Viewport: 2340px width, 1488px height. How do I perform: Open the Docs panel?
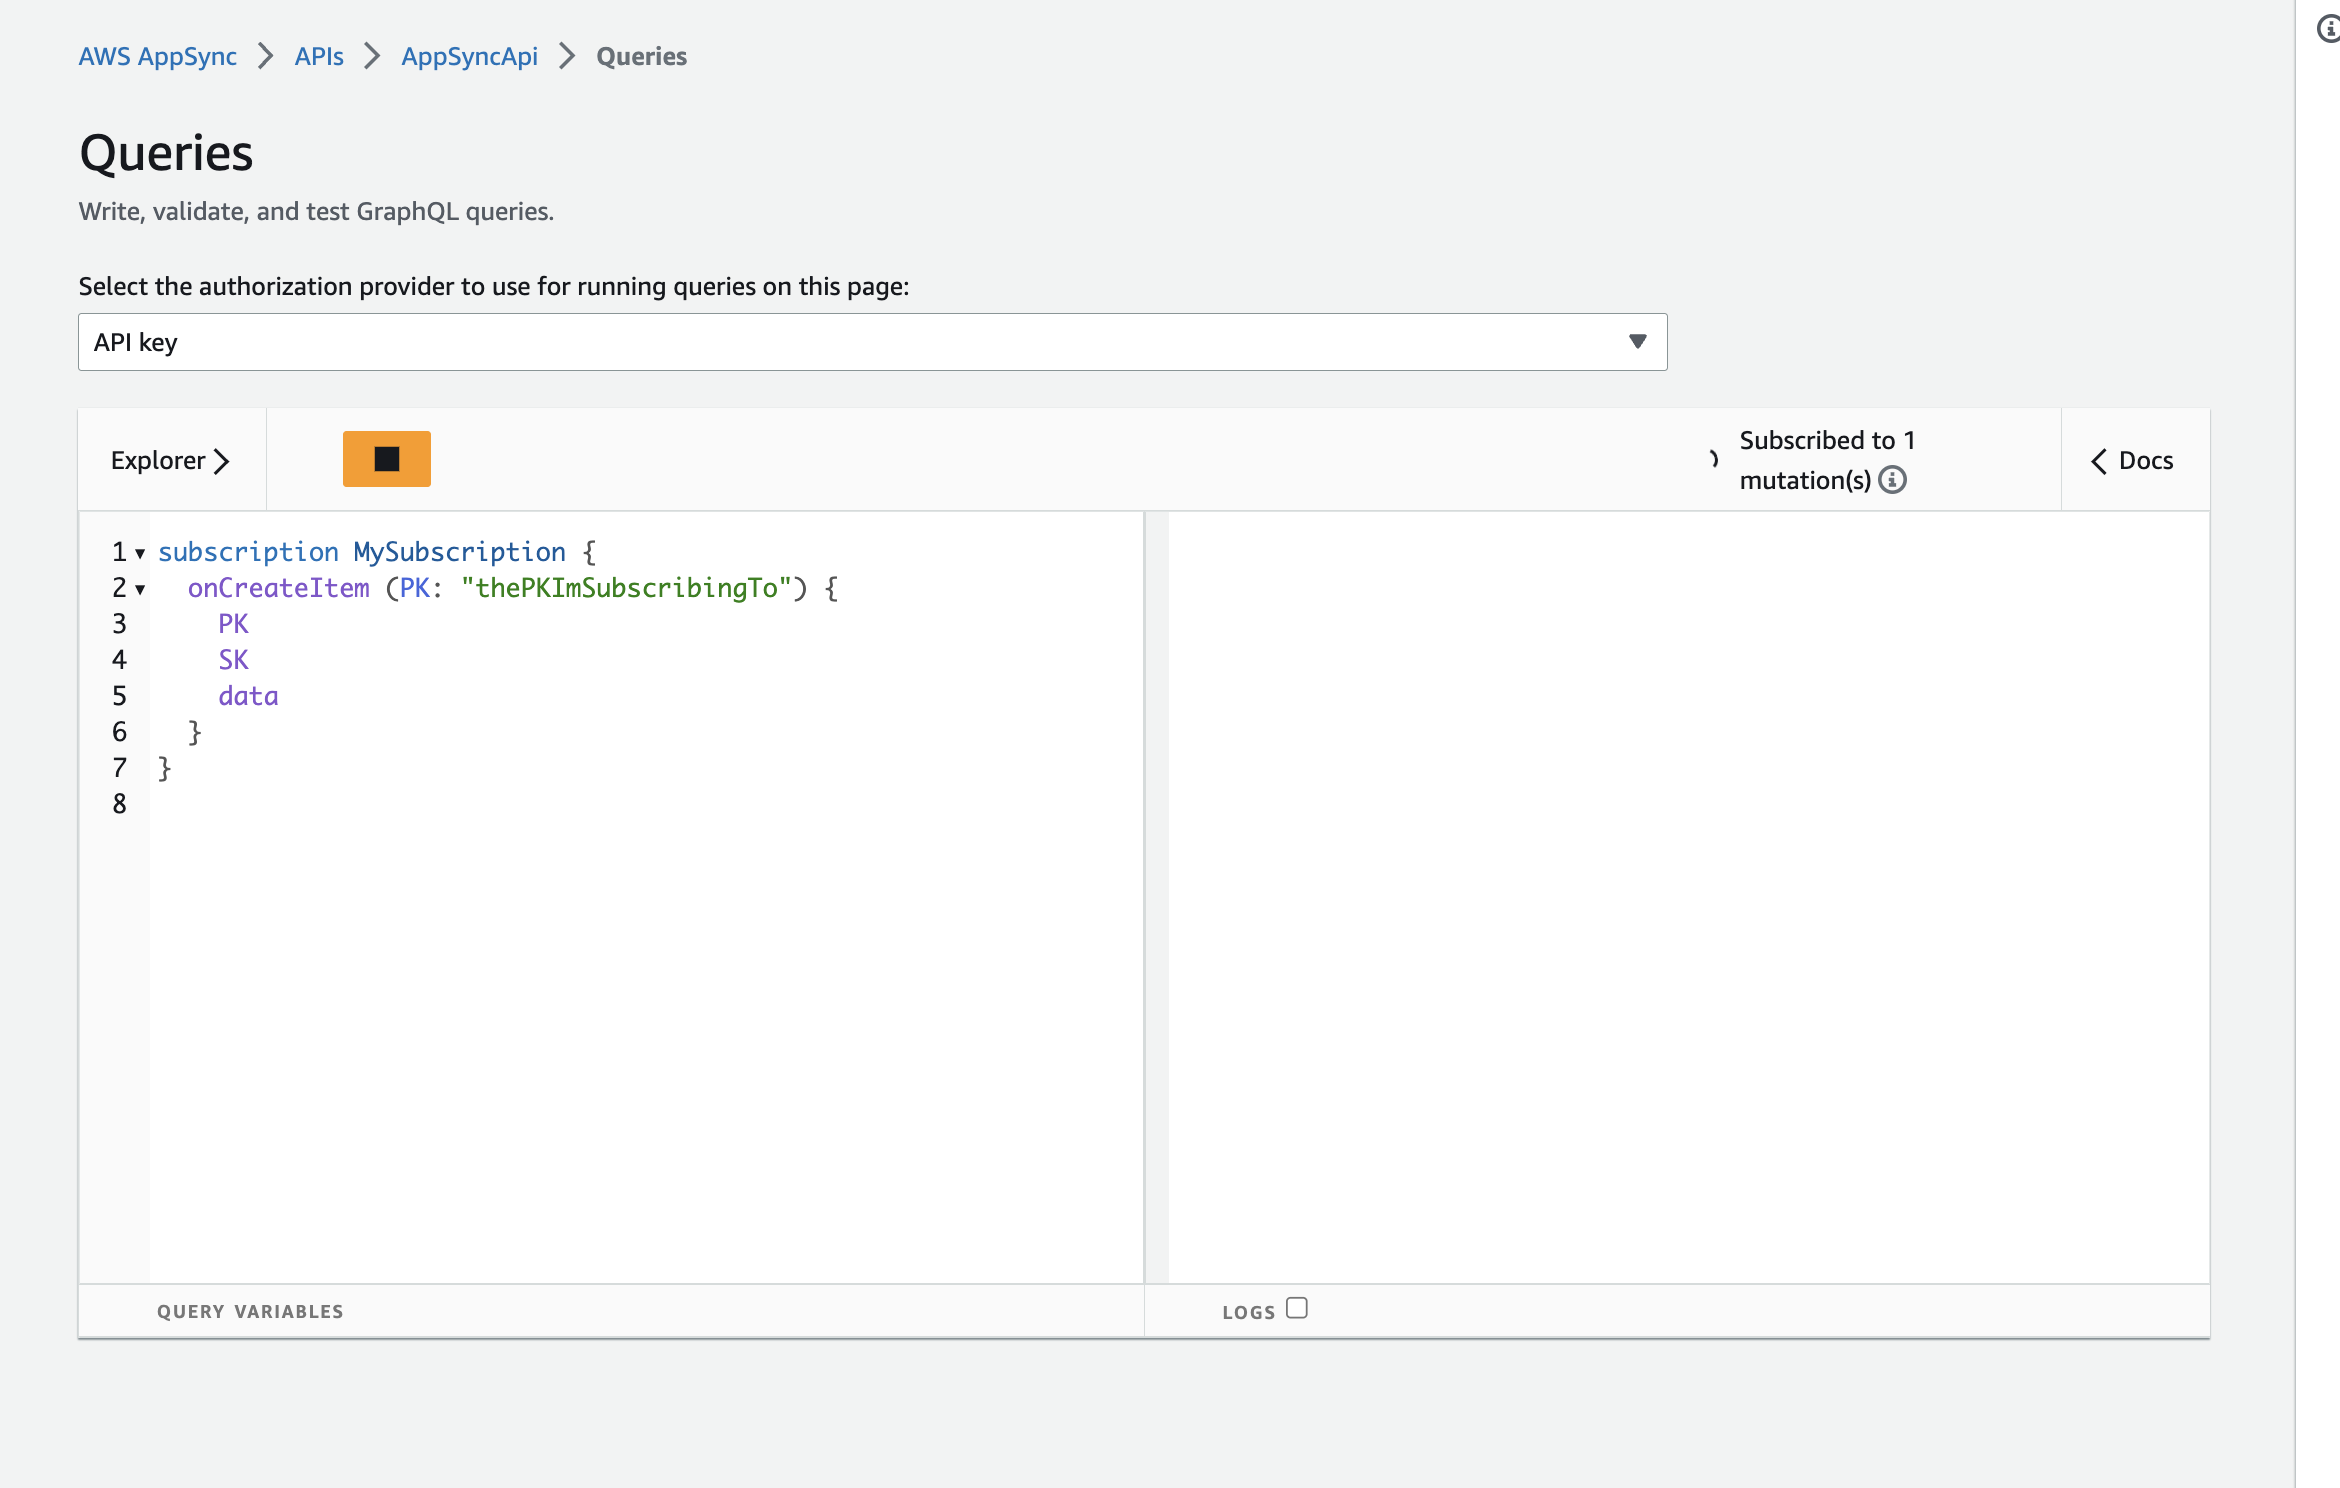(x=2133, y=460)
